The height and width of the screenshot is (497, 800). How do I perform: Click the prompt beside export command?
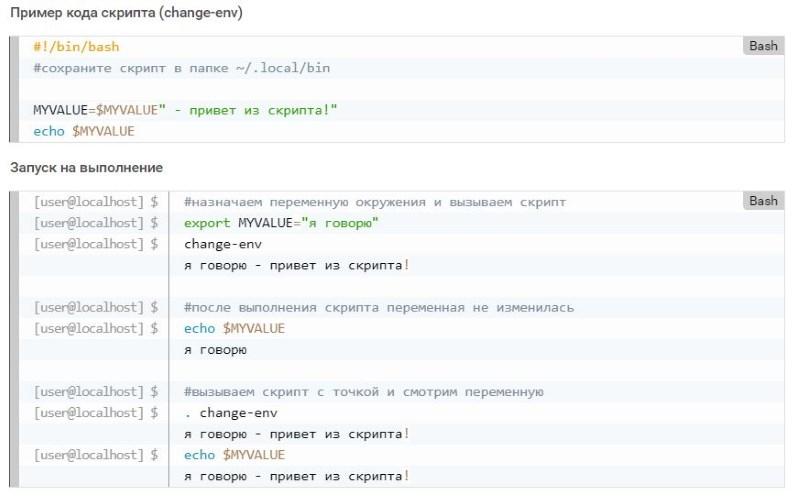coord(96,223)
